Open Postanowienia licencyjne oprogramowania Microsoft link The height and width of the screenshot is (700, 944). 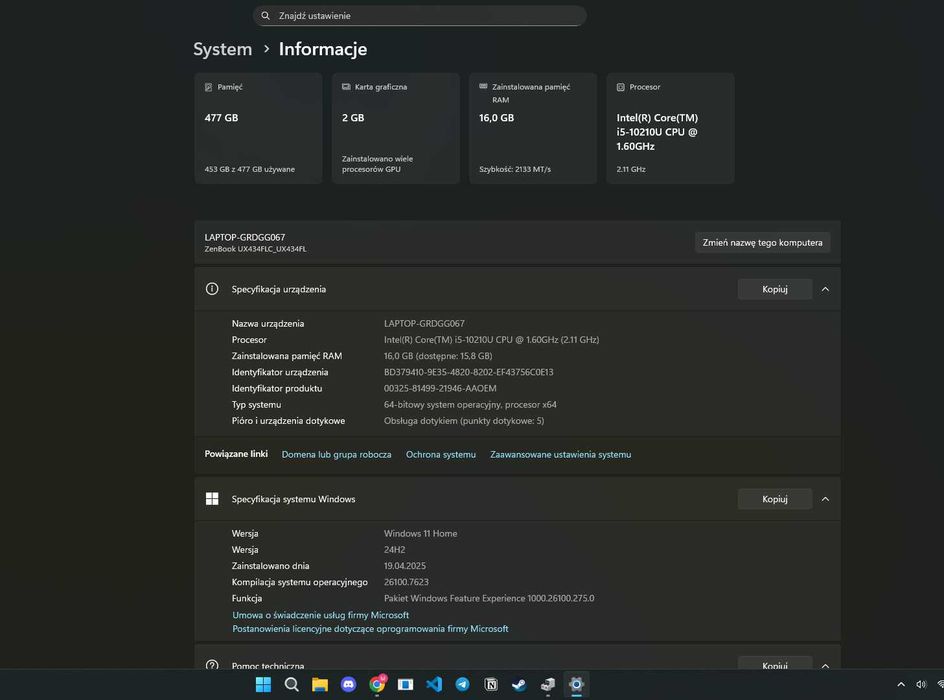370,628
